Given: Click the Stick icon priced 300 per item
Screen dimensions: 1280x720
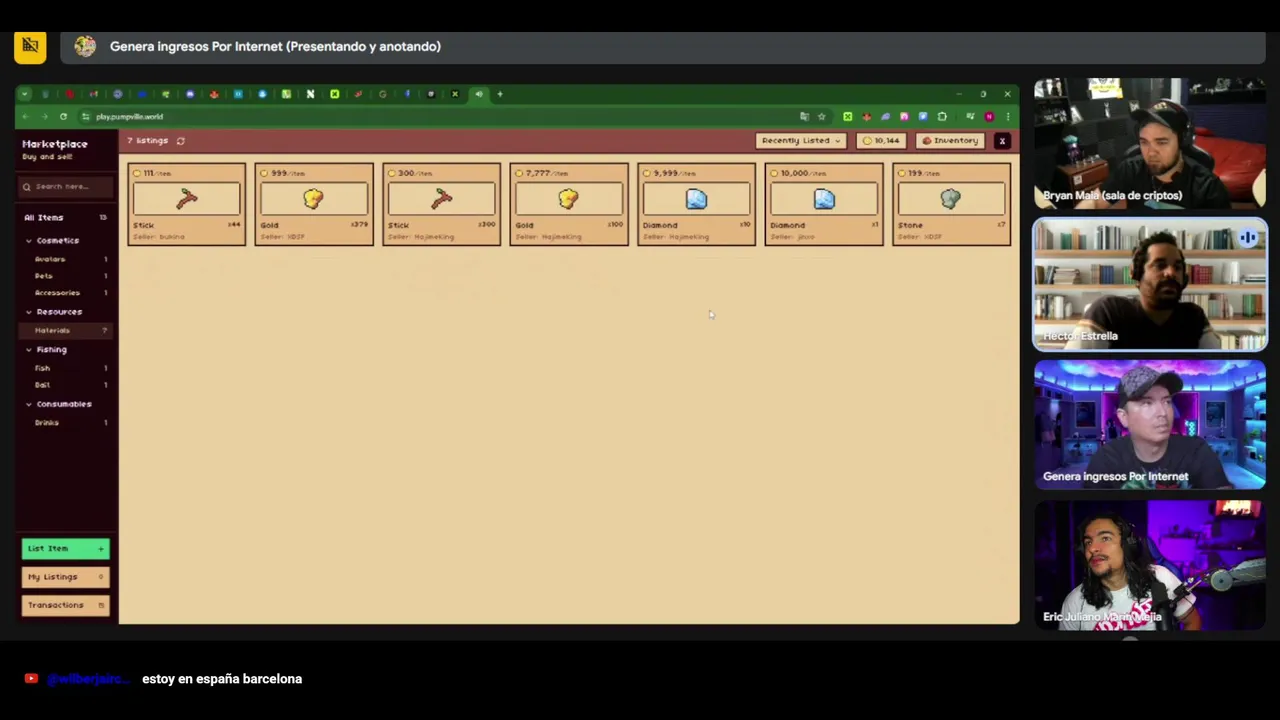Looking at the screenshot, I should 442,199.
